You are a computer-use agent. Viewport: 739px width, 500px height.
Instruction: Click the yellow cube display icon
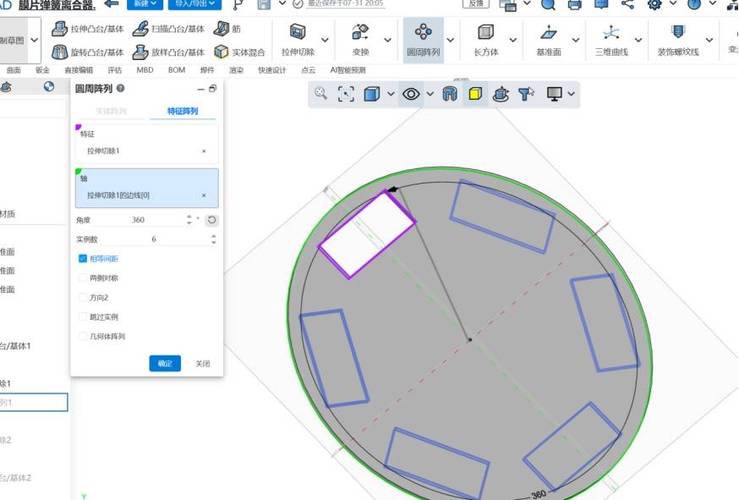(476, 94)
